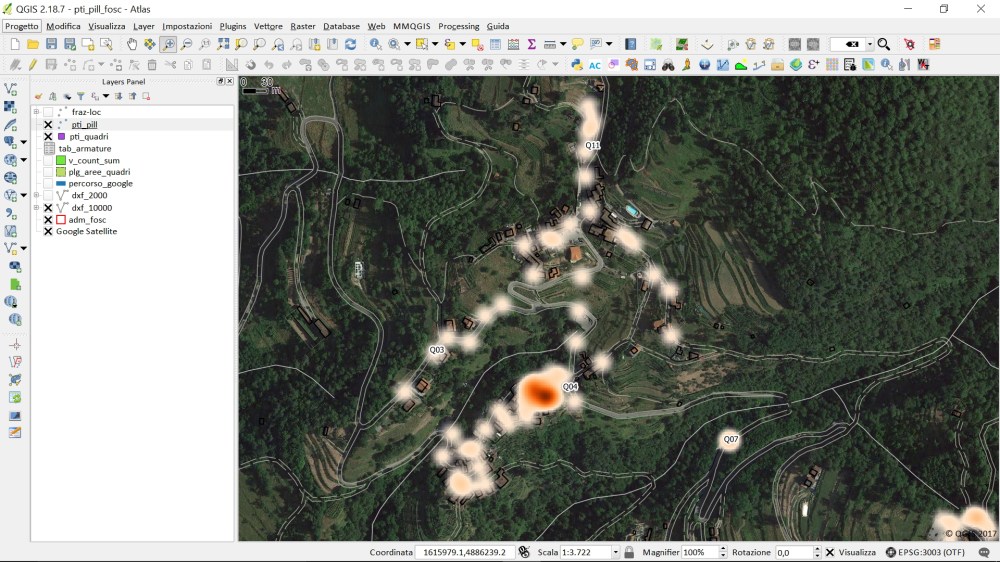1000x562 pixels.
Task: Open the Python console icon
Action: (577, 65)
